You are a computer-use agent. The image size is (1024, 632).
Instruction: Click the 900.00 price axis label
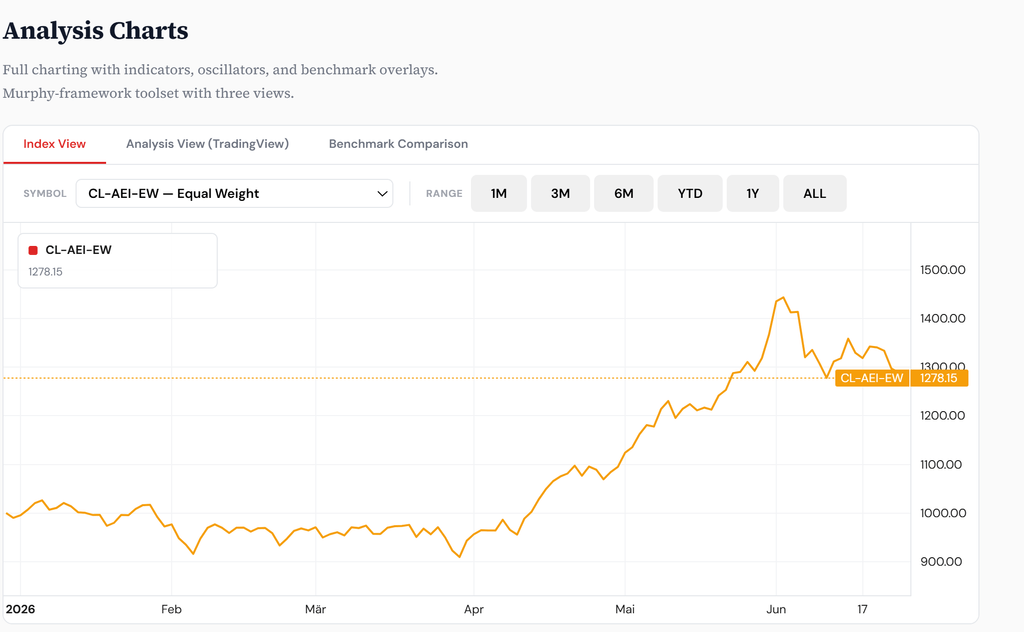click(x=940, y=561)
